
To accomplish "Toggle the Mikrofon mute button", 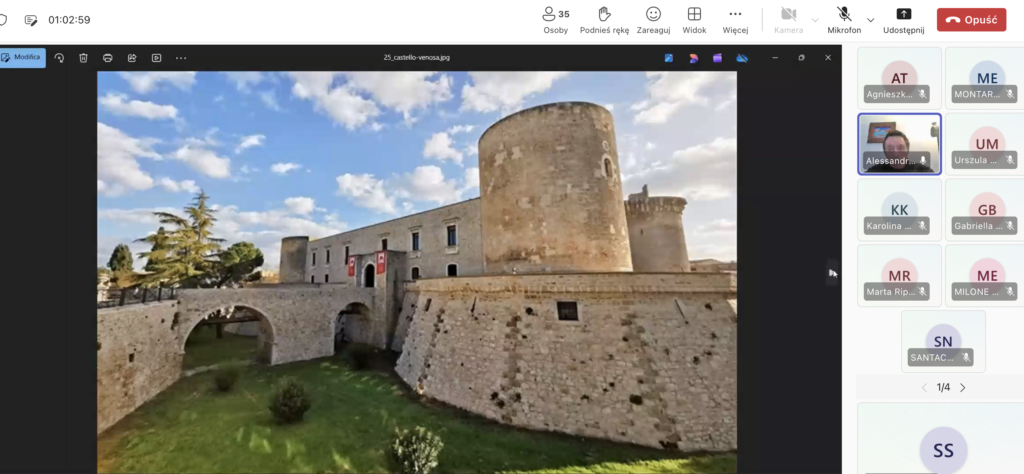I will pos(843,19).
